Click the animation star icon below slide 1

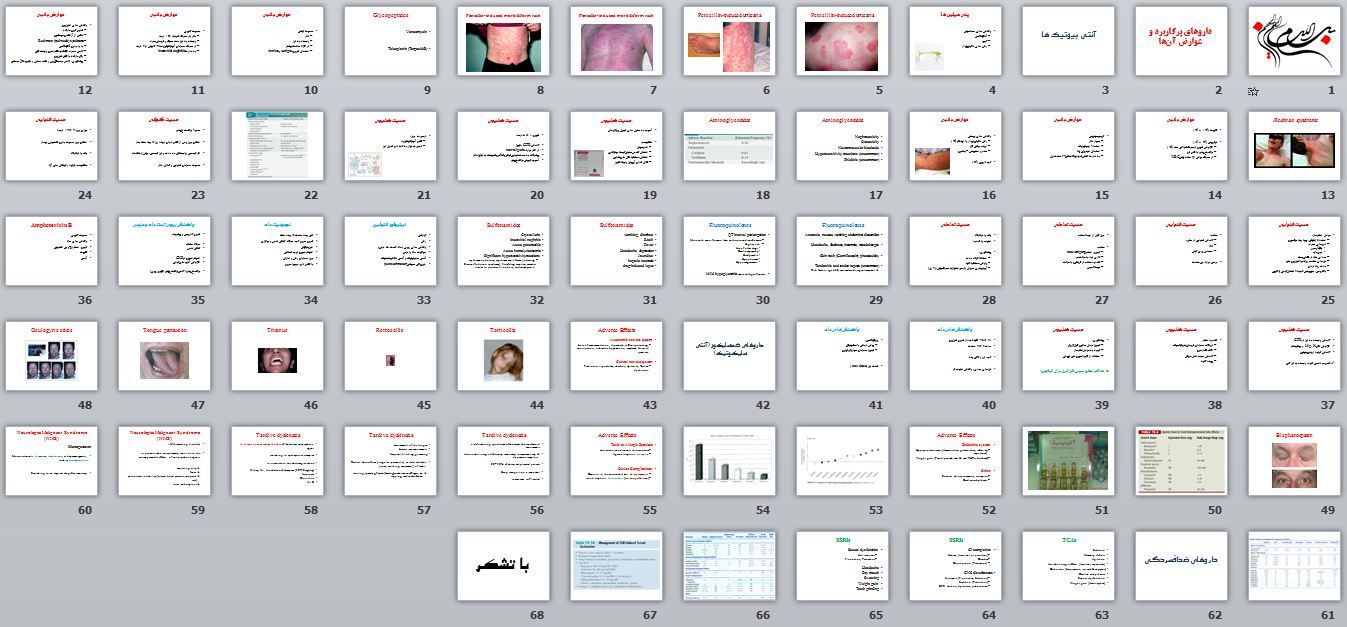pyautogui.click(x=1253, y=91)
